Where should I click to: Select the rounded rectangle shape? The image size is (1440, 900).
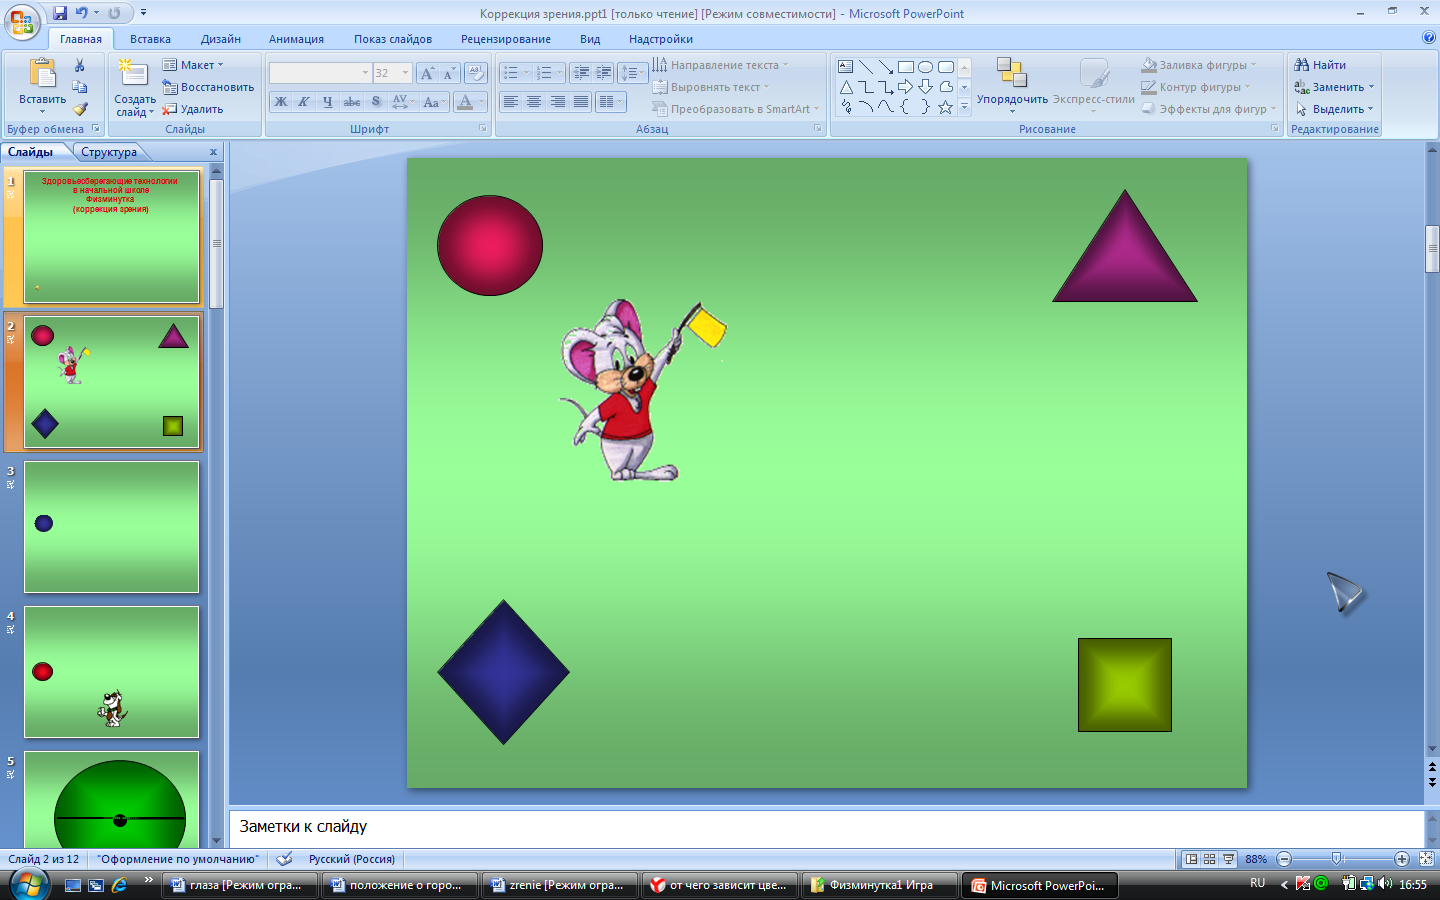[946, 67]
